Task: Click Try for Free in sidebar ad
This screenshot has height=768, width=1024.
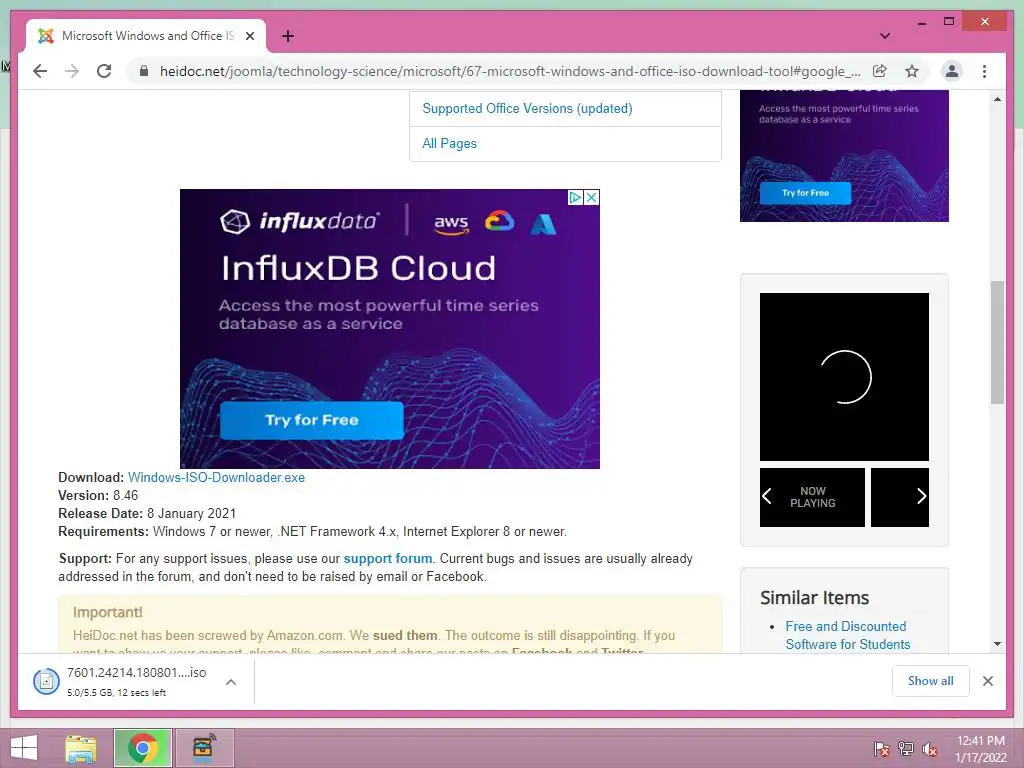Action: point(805,193)
